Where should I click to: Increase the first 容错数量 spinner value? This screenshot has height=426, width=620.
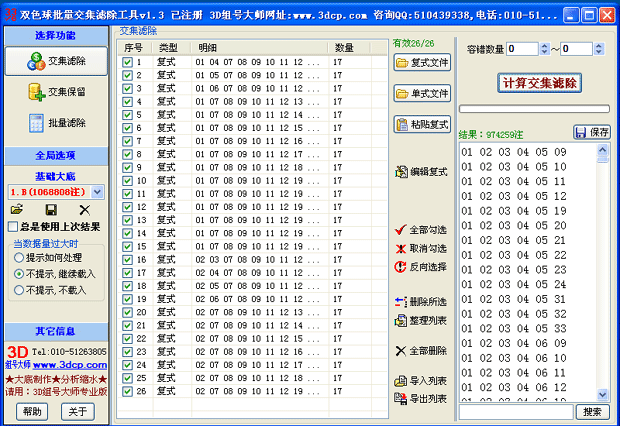[x=544, y=45]
